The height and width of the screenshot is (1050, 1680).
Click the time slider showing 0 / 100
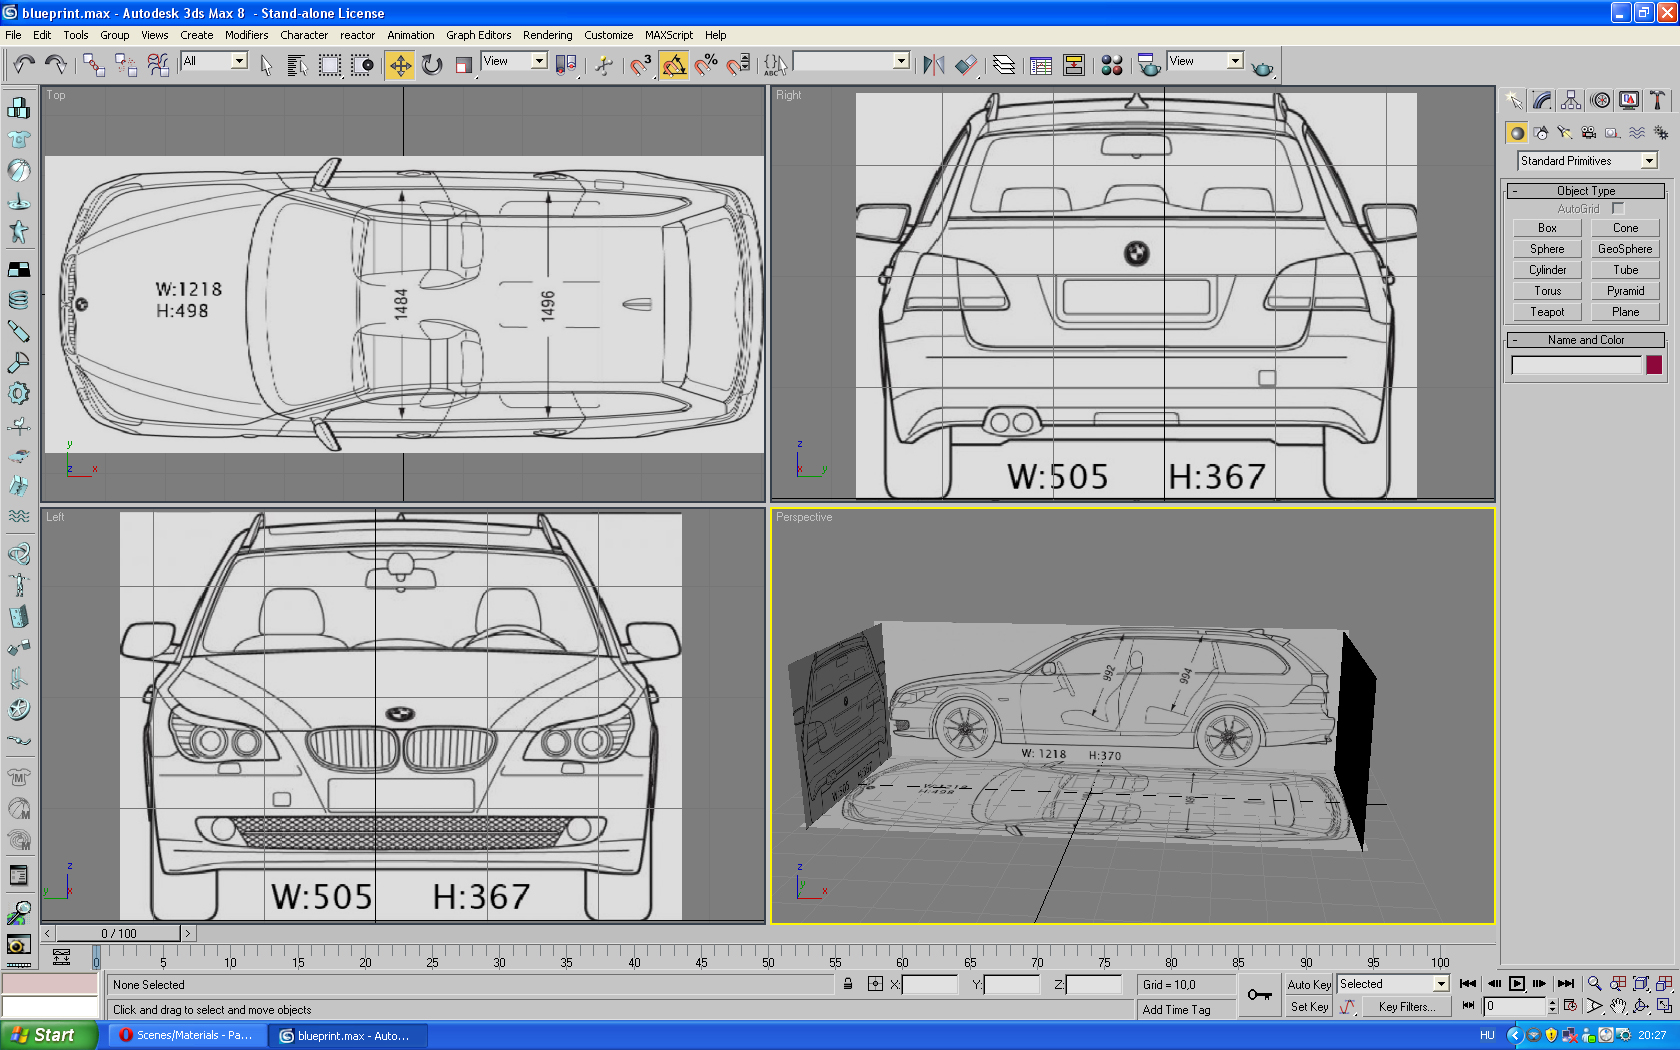pos(118,933)
